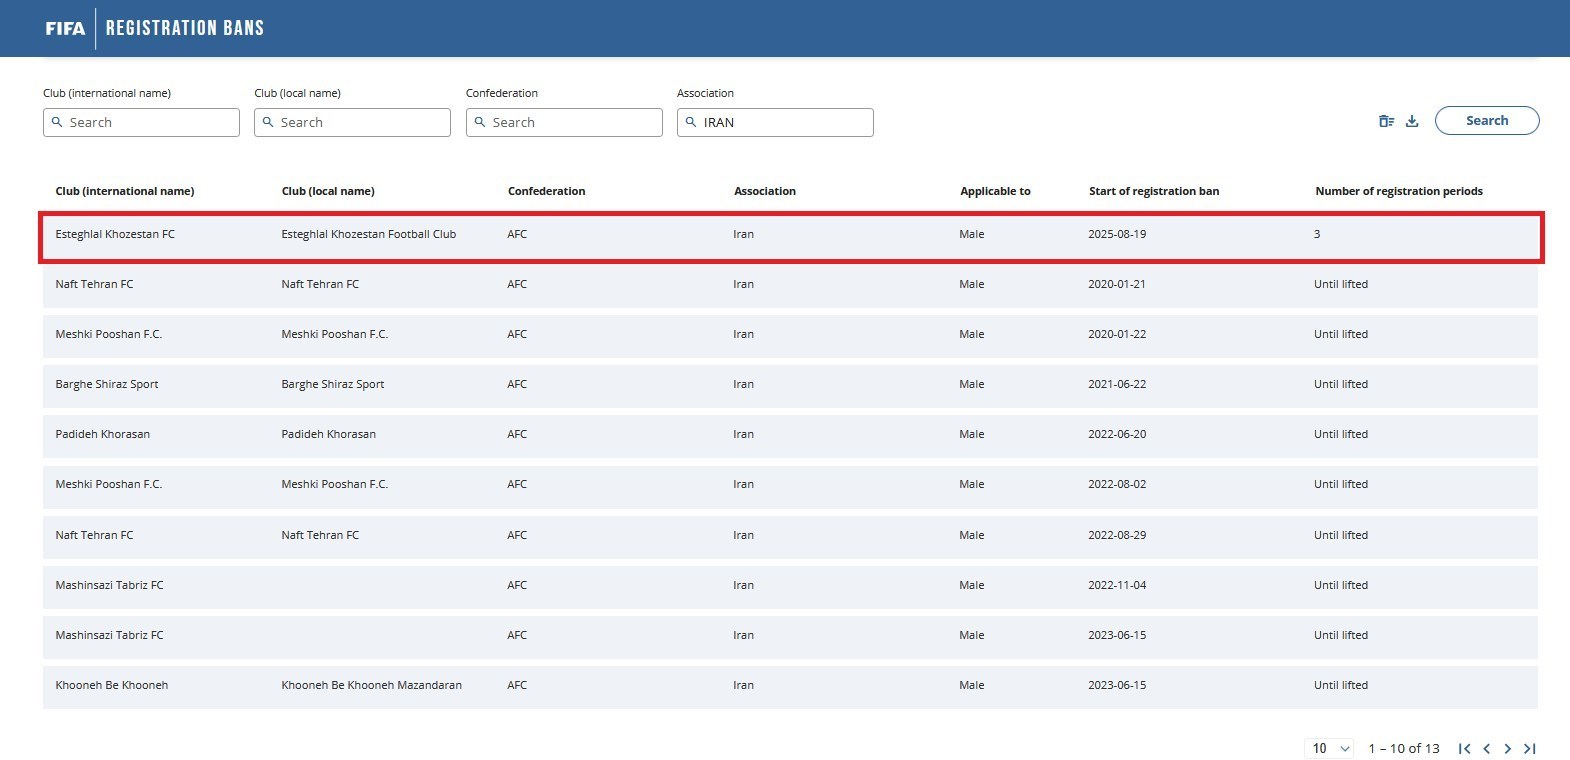Focus the Club (local name) search field
The width and height of the screenshot is (1570, 760).
pos(361,122)
